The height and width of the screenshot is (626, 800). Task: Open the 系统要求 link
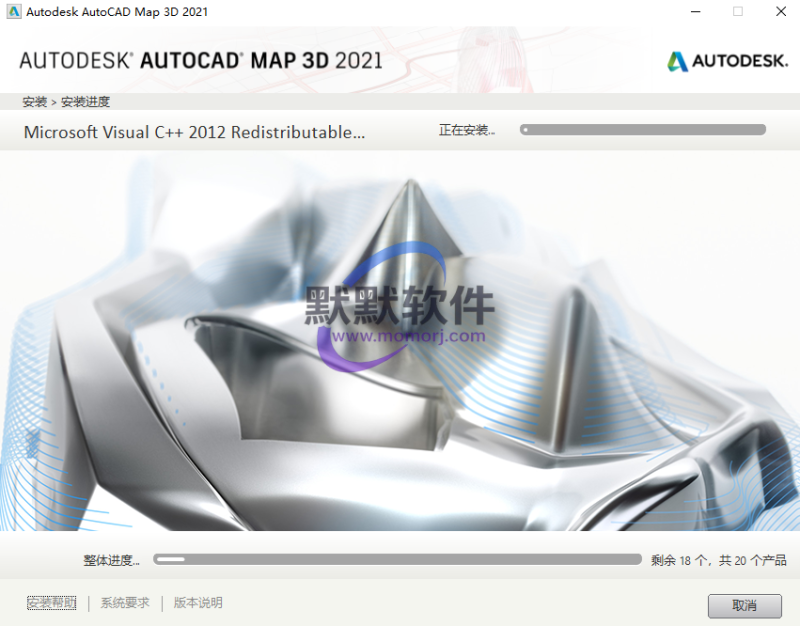click(125, 603)
